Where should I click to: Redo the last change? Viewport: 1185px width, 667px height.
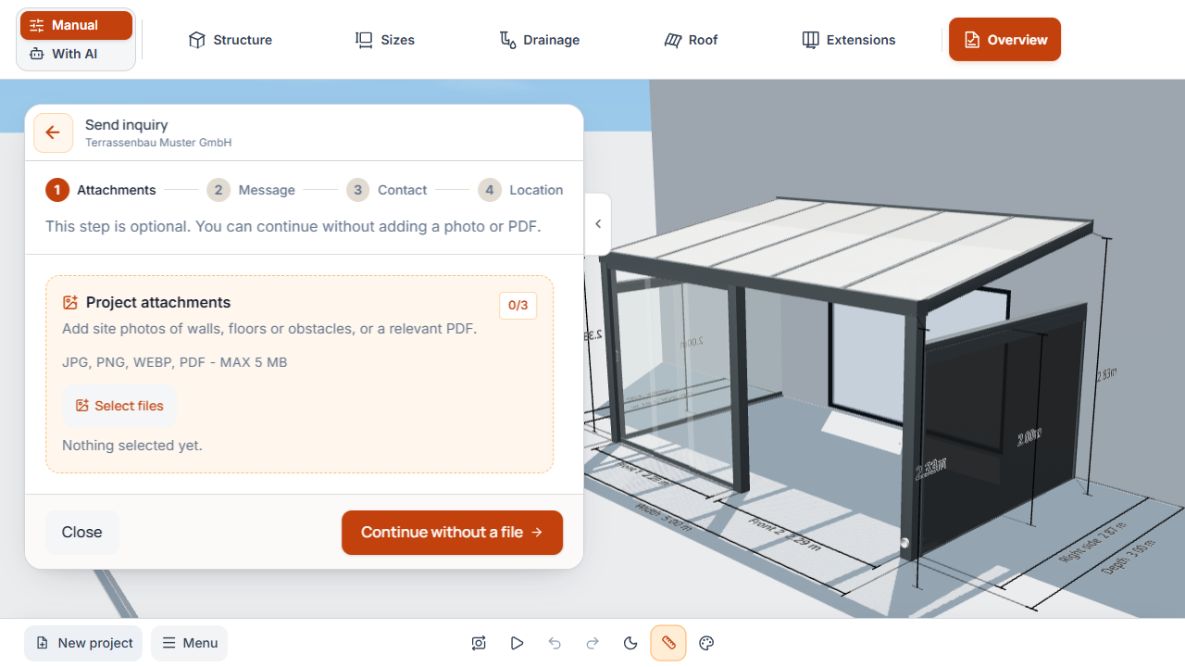tap(592, 644)
